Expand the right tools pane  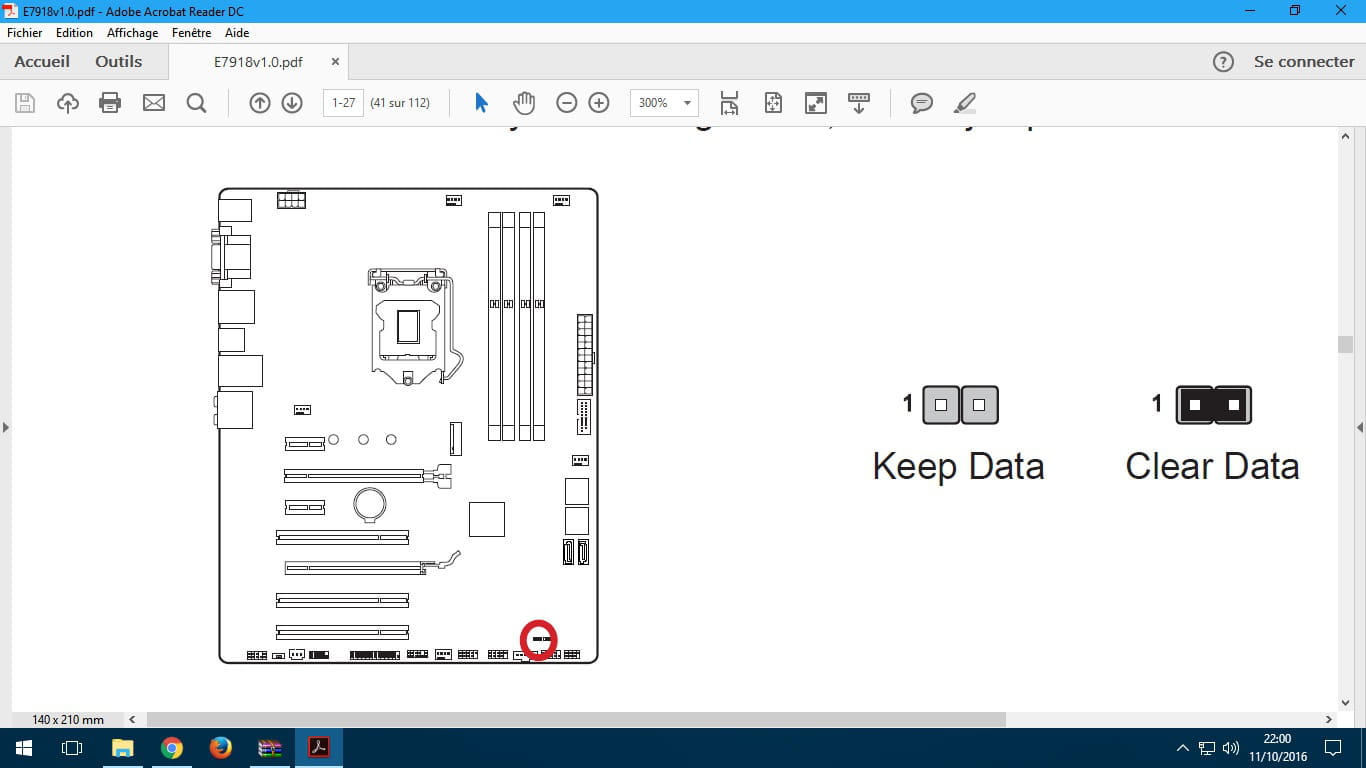click(1359, 428)
